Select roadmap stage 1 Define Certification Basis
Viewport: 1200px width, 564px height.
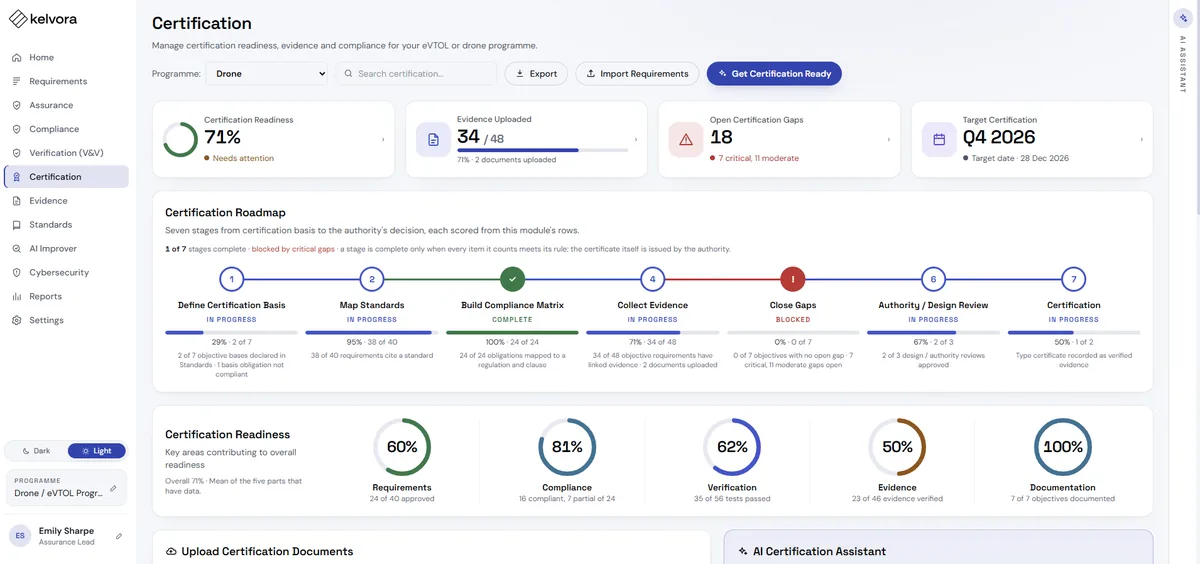coord(231,280)
